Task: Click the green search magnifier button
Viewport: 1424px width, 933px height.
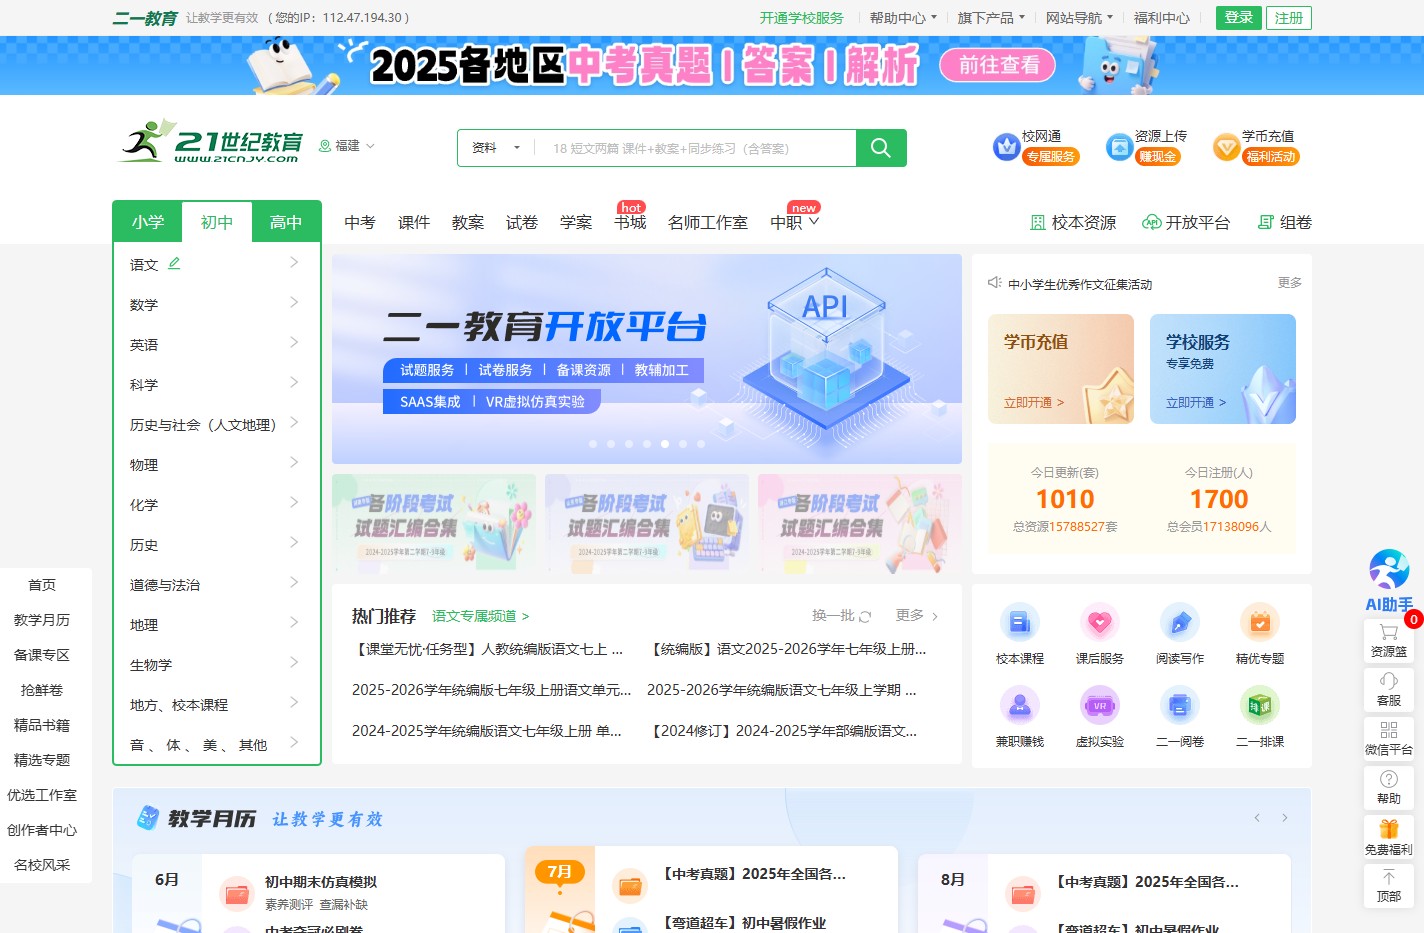Action: tap(881, 148)
